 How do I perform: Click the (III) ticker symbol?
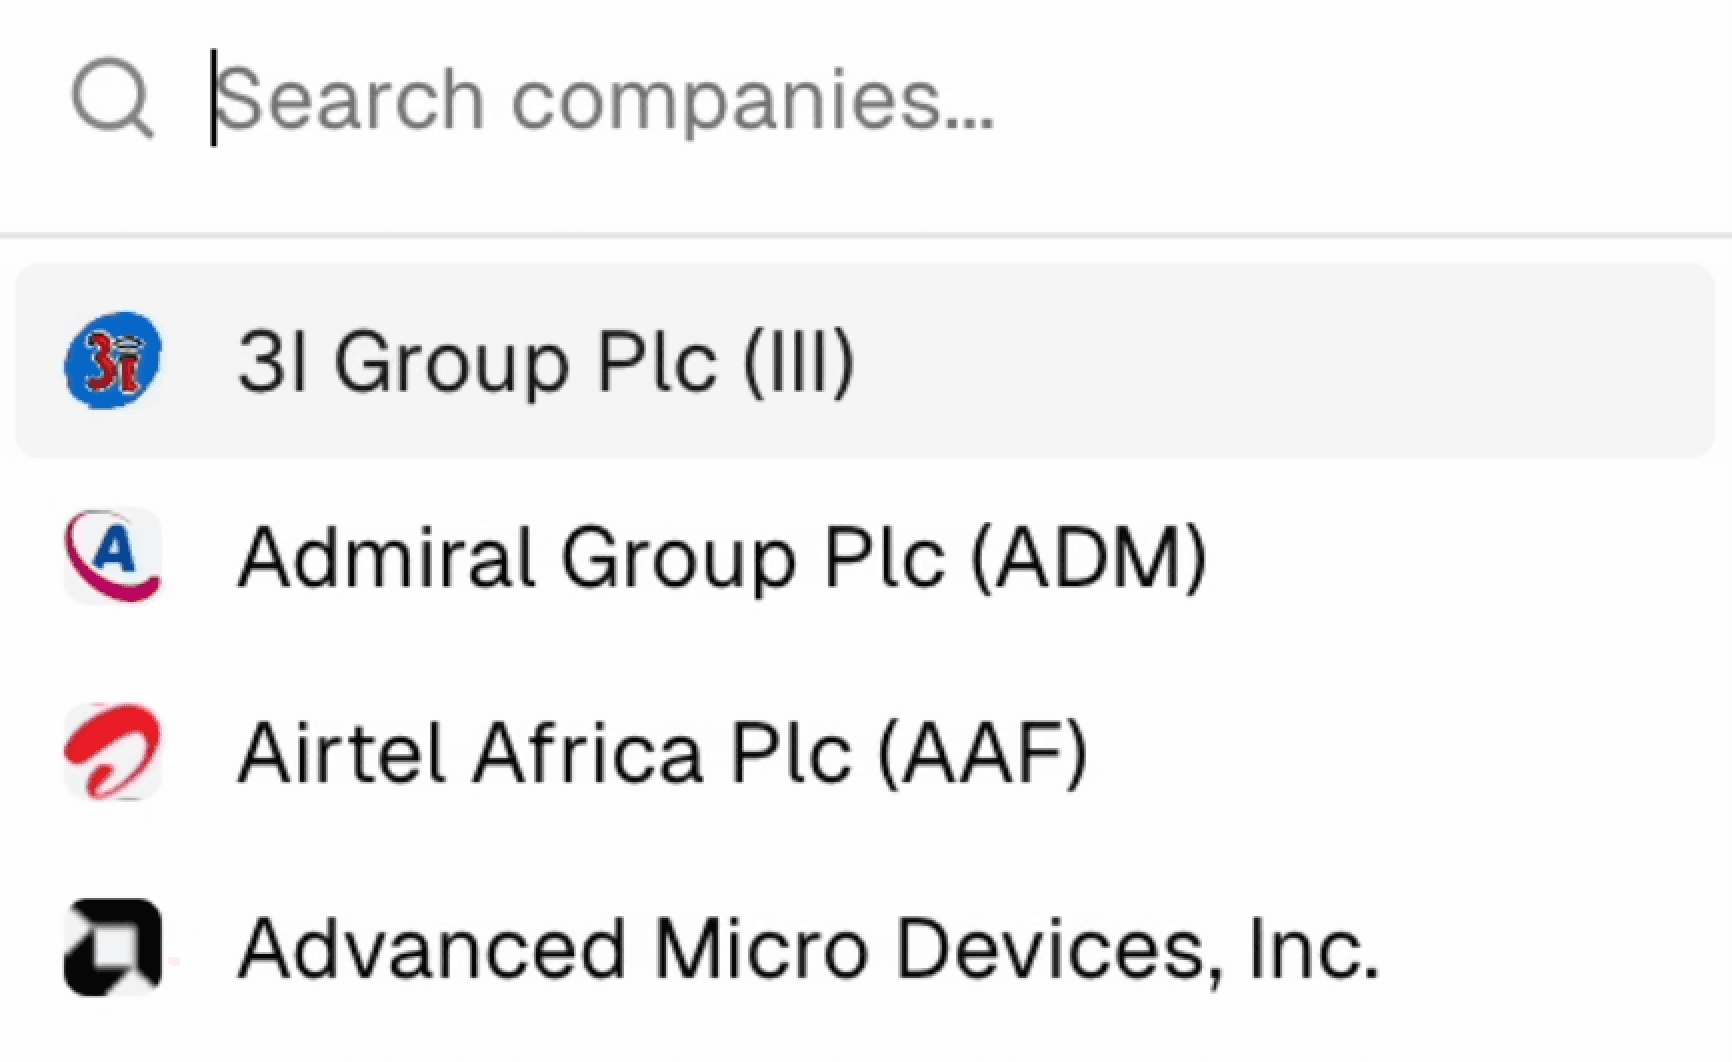(798, 361)
